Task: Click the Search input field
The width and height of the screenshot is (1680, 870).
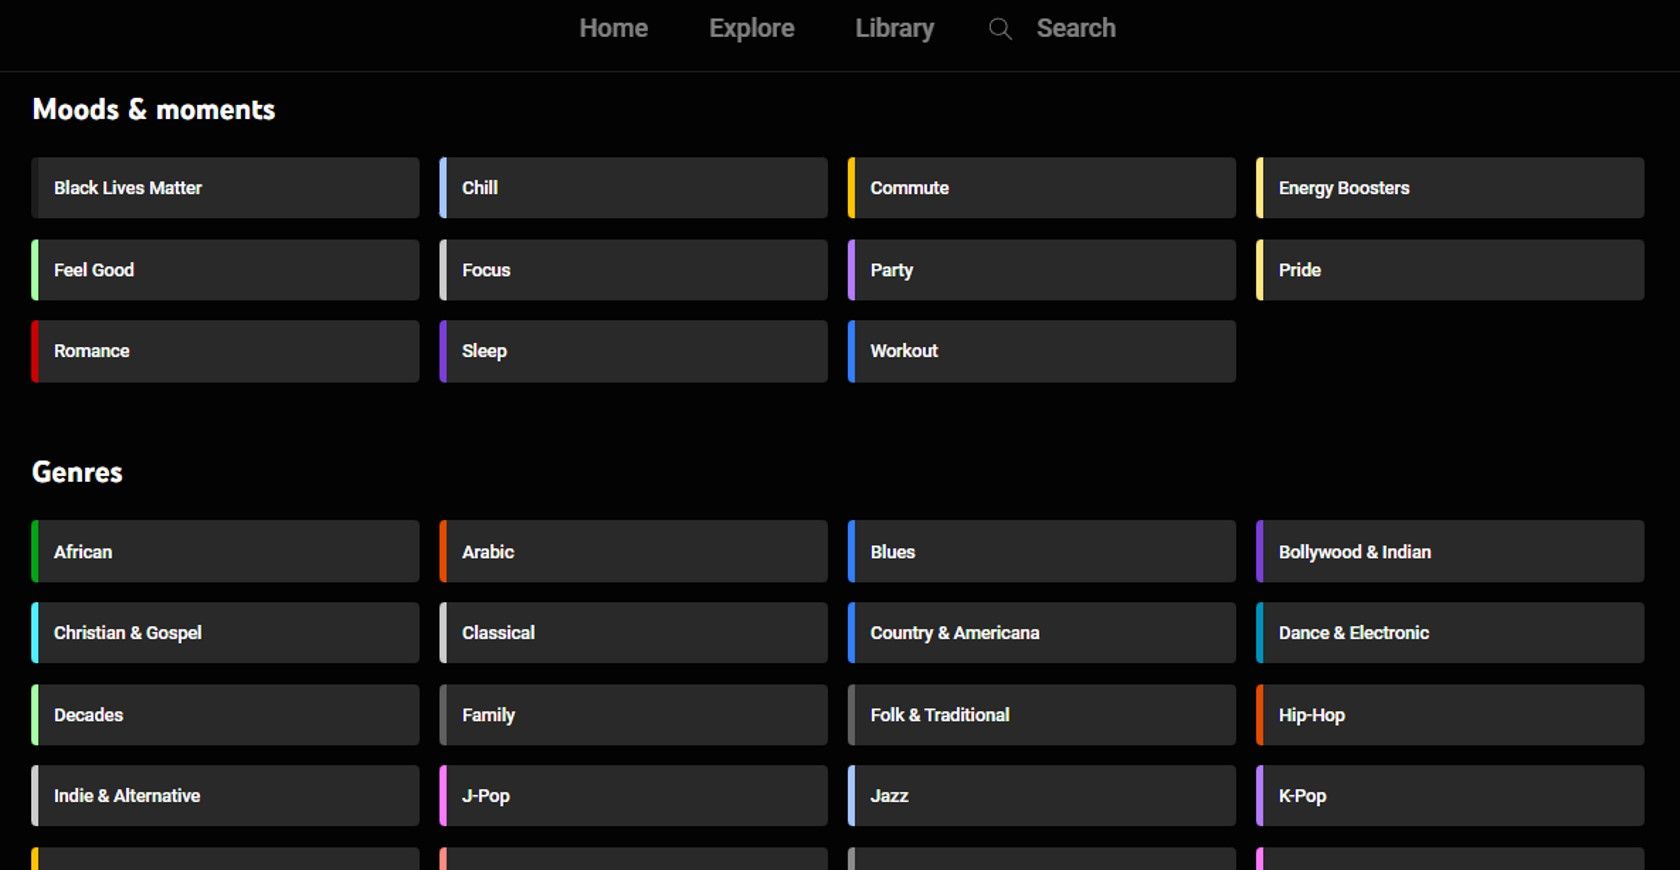Action: 1075,29
